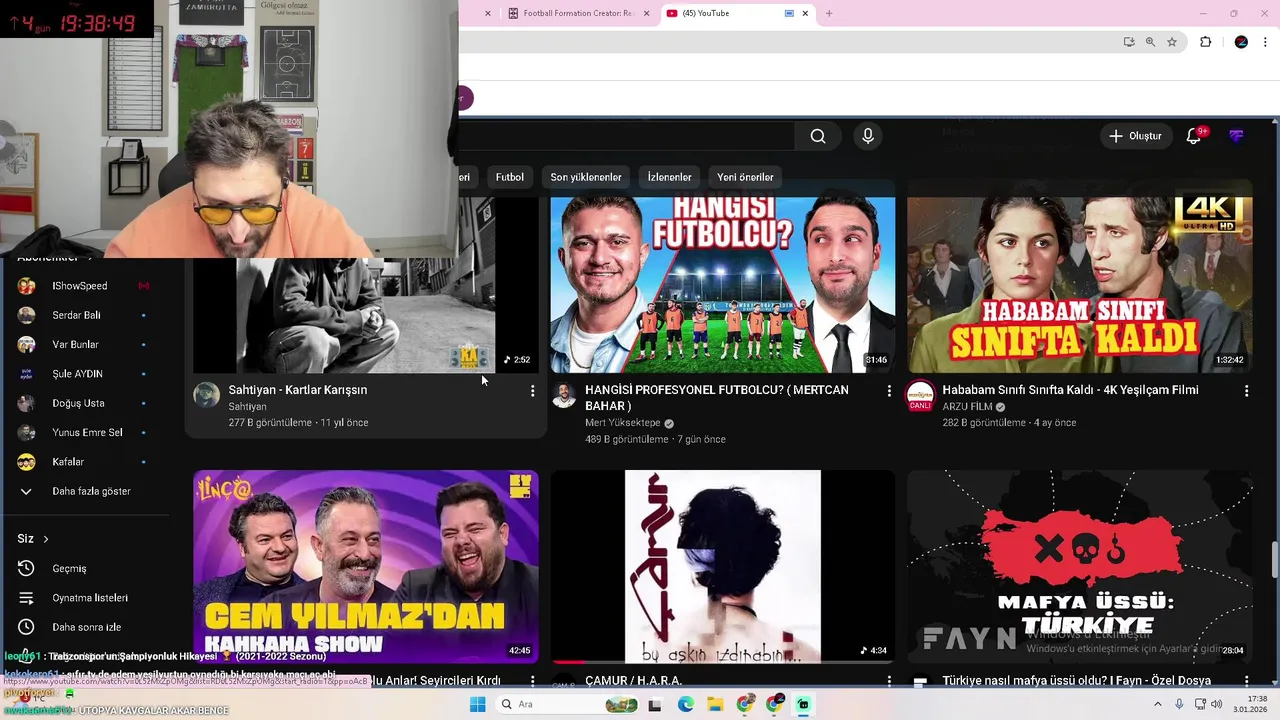Open the Sahtiyan channel name link

point(247,407)
